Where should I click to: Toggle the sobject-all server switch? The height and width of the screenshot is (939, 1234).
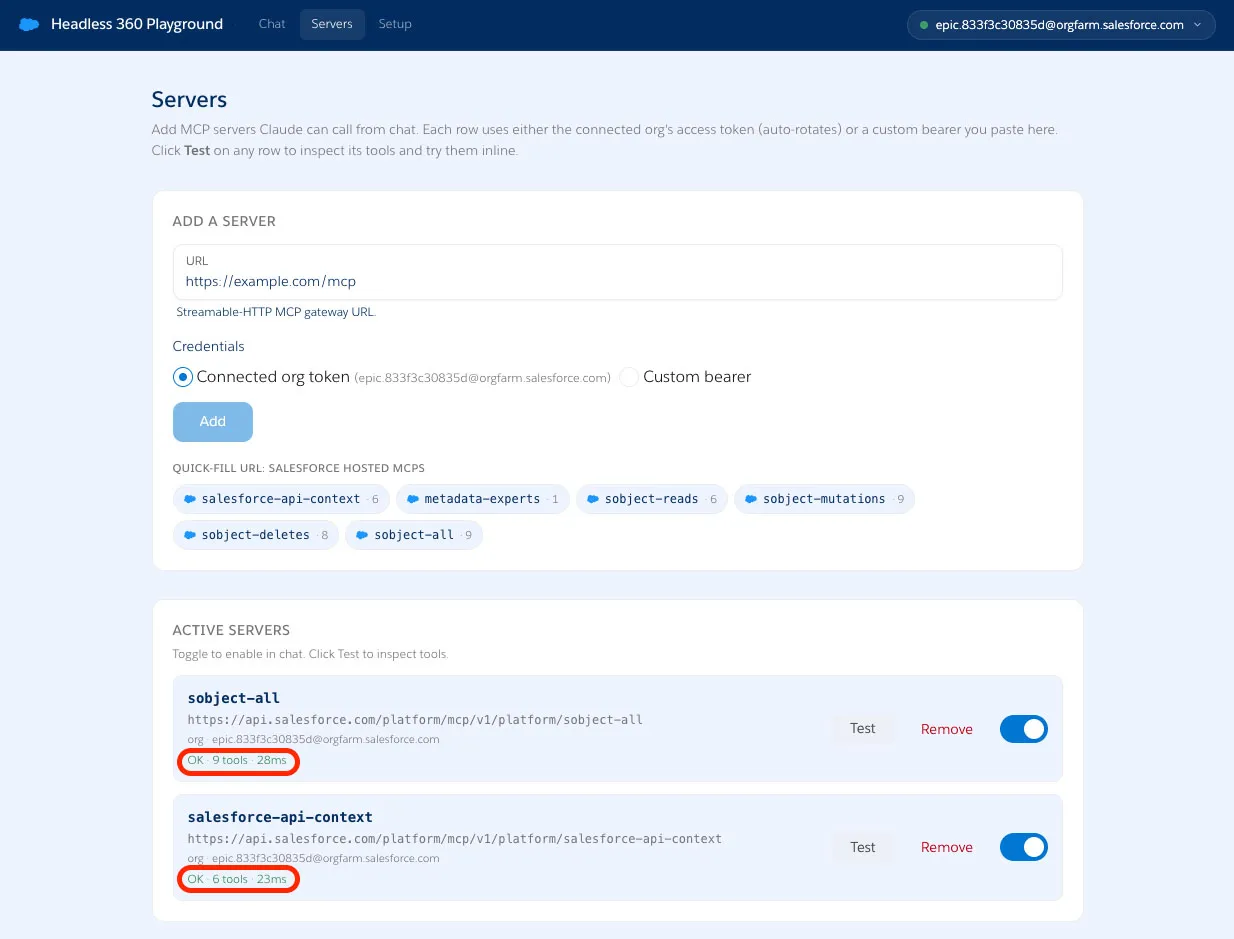(1024, 729)
